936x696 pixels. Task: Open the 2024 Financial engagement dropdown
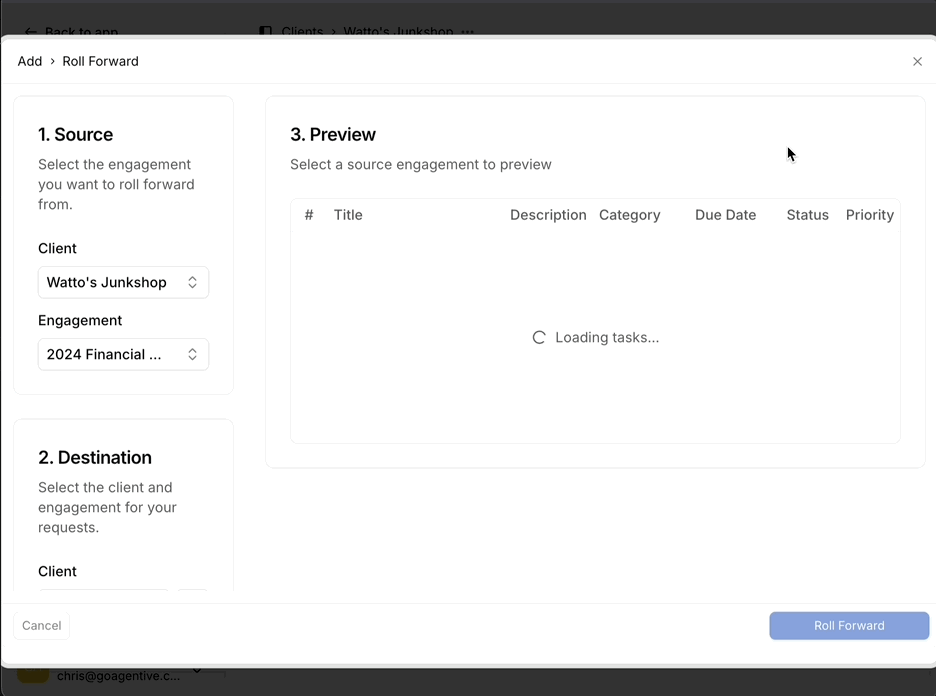[123, 354]
